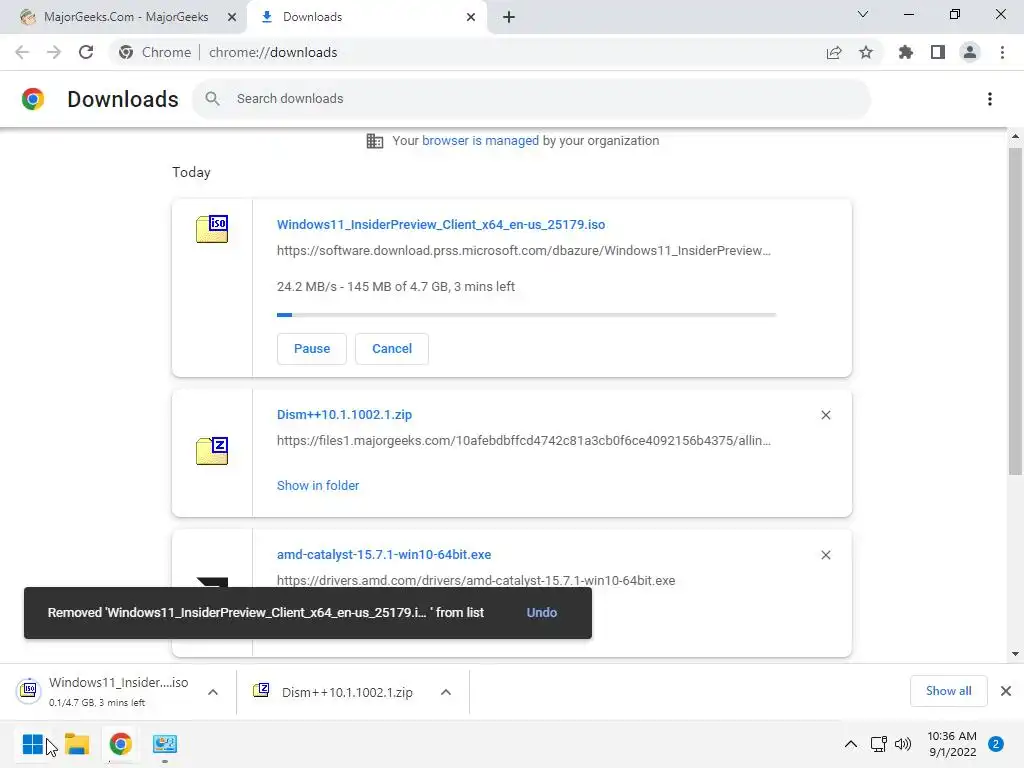
Task: Click the zip file icon for Dism++
Action: click(x=212, y=451)
